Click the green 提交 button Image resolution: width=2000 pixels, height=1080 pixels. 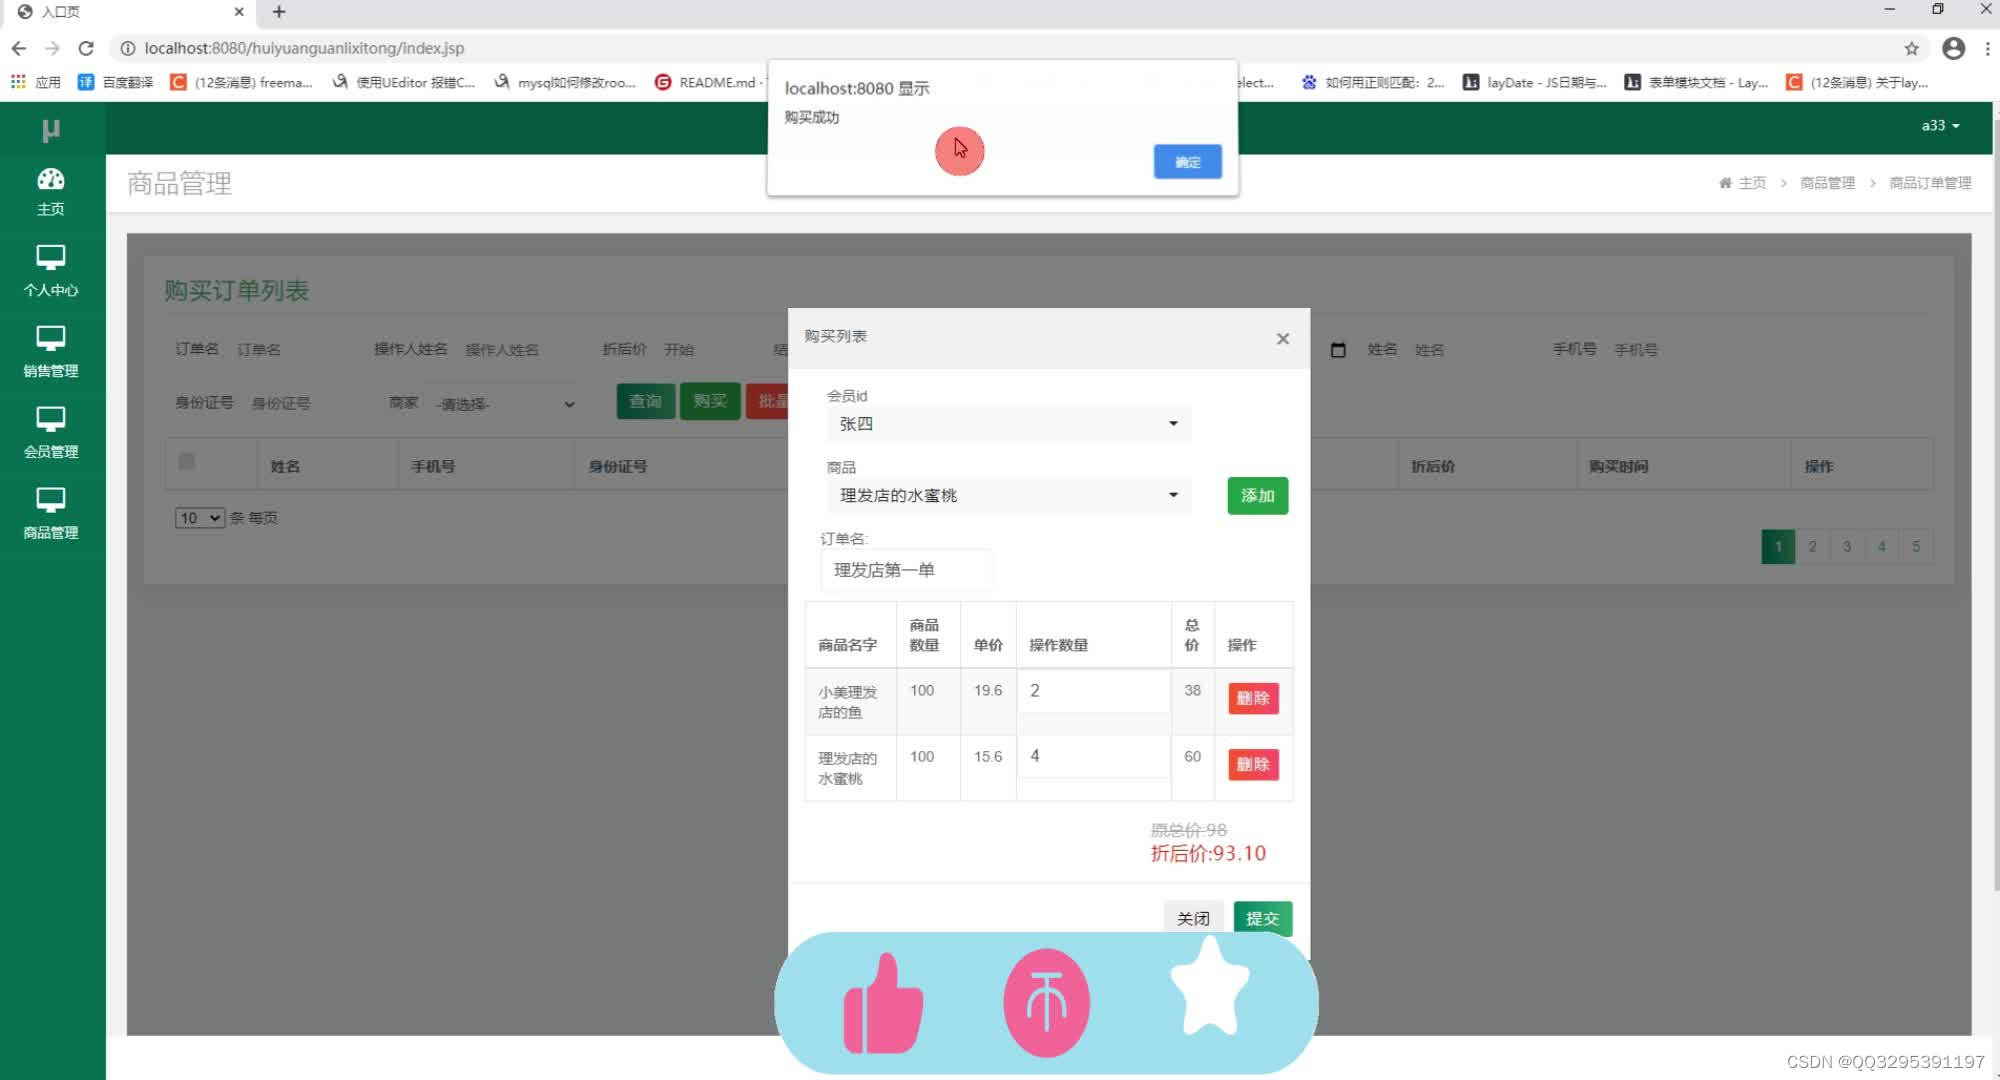coord(1262,918)
